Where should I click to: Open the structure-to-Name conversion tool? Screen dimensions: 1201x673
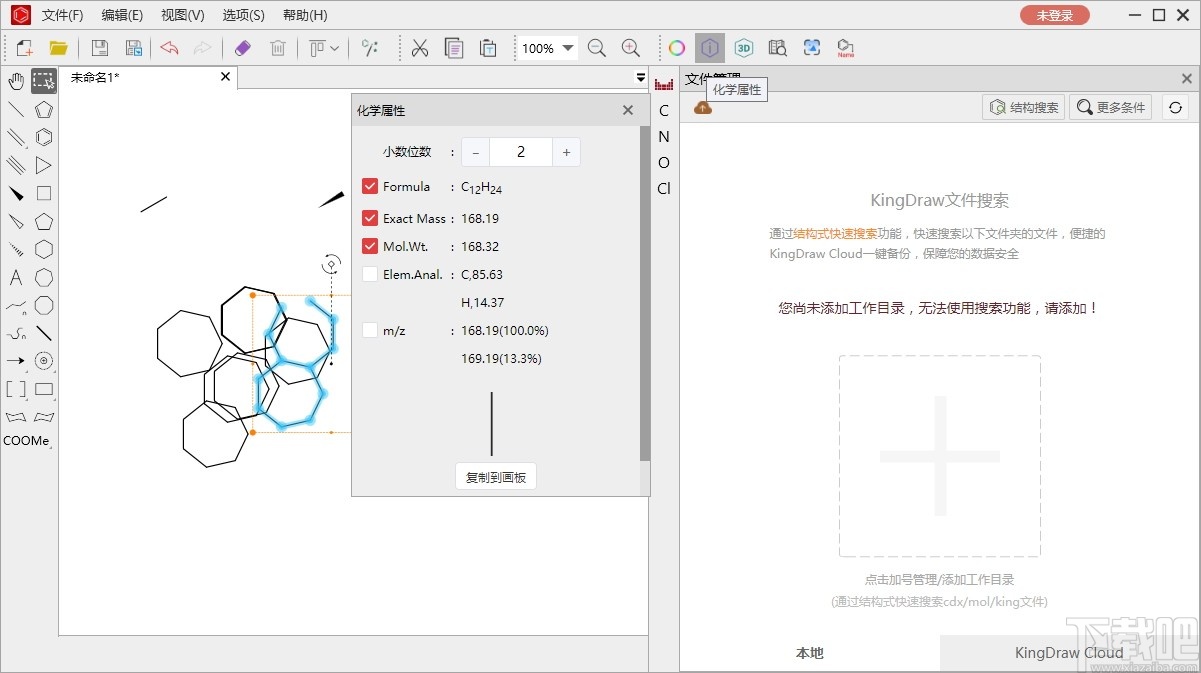[845, 47]
